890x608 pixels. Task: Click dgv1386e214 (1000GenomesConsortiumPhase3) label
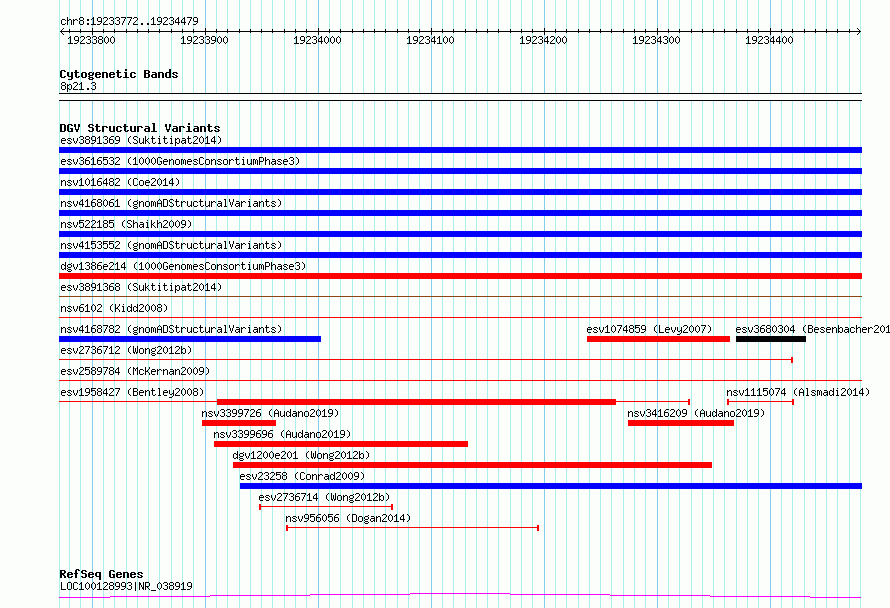point(183,266)
